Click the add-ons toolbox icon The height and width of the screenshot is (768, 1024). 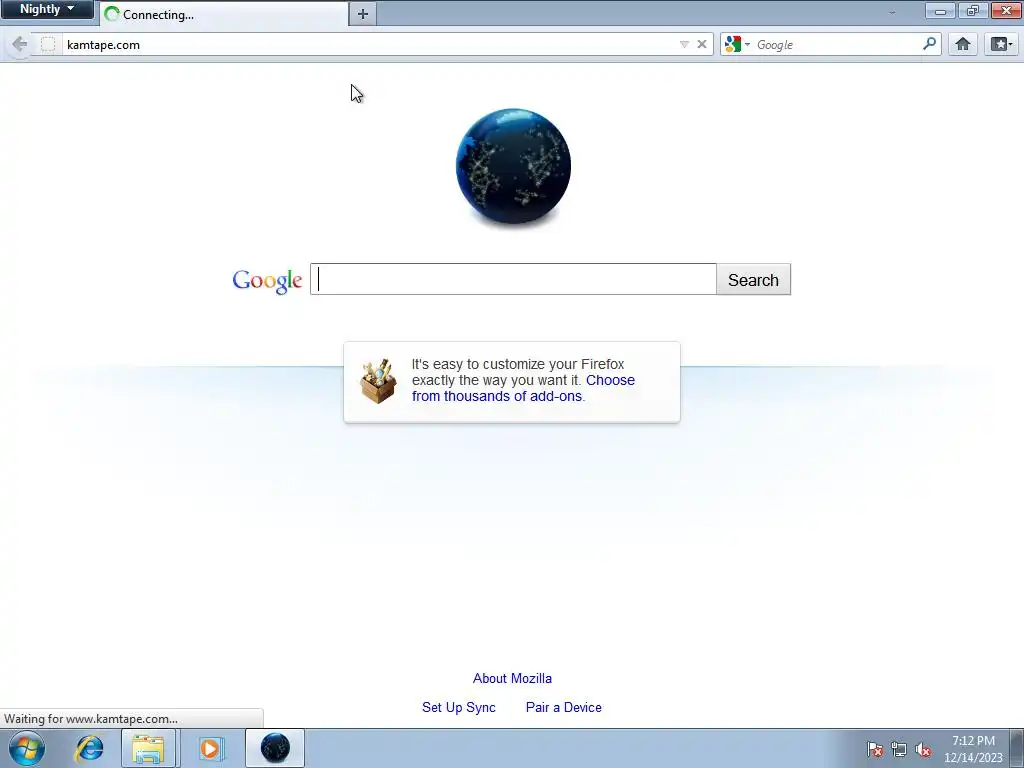click(378, 381)
